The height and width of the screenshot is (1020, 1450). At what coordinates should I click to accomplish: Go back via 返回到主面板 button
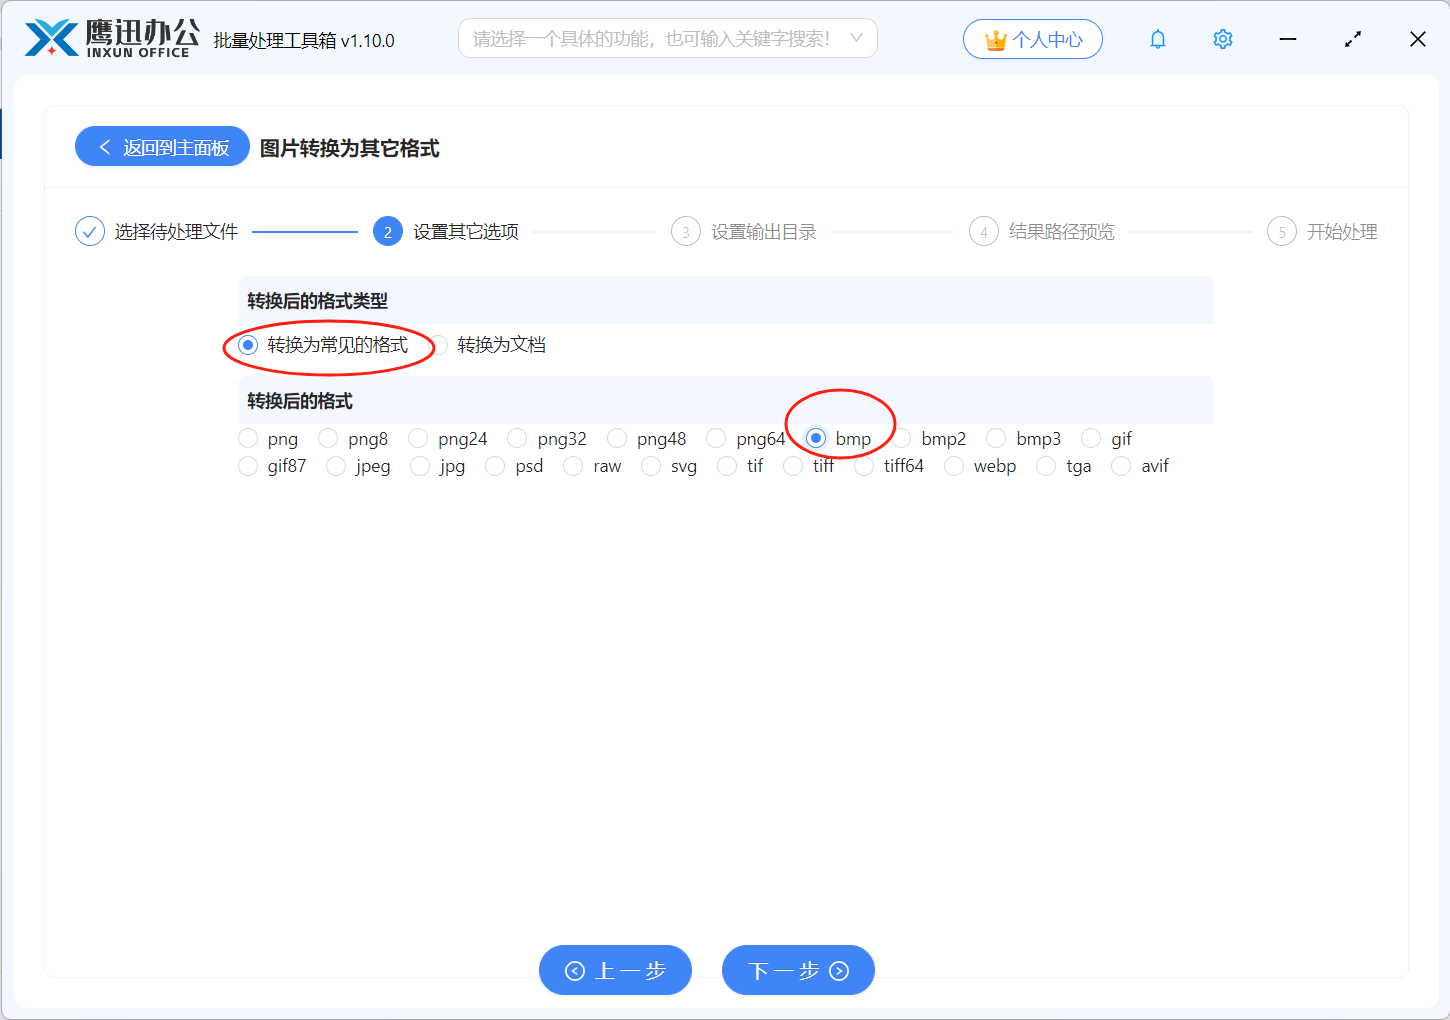click(162, 147)
